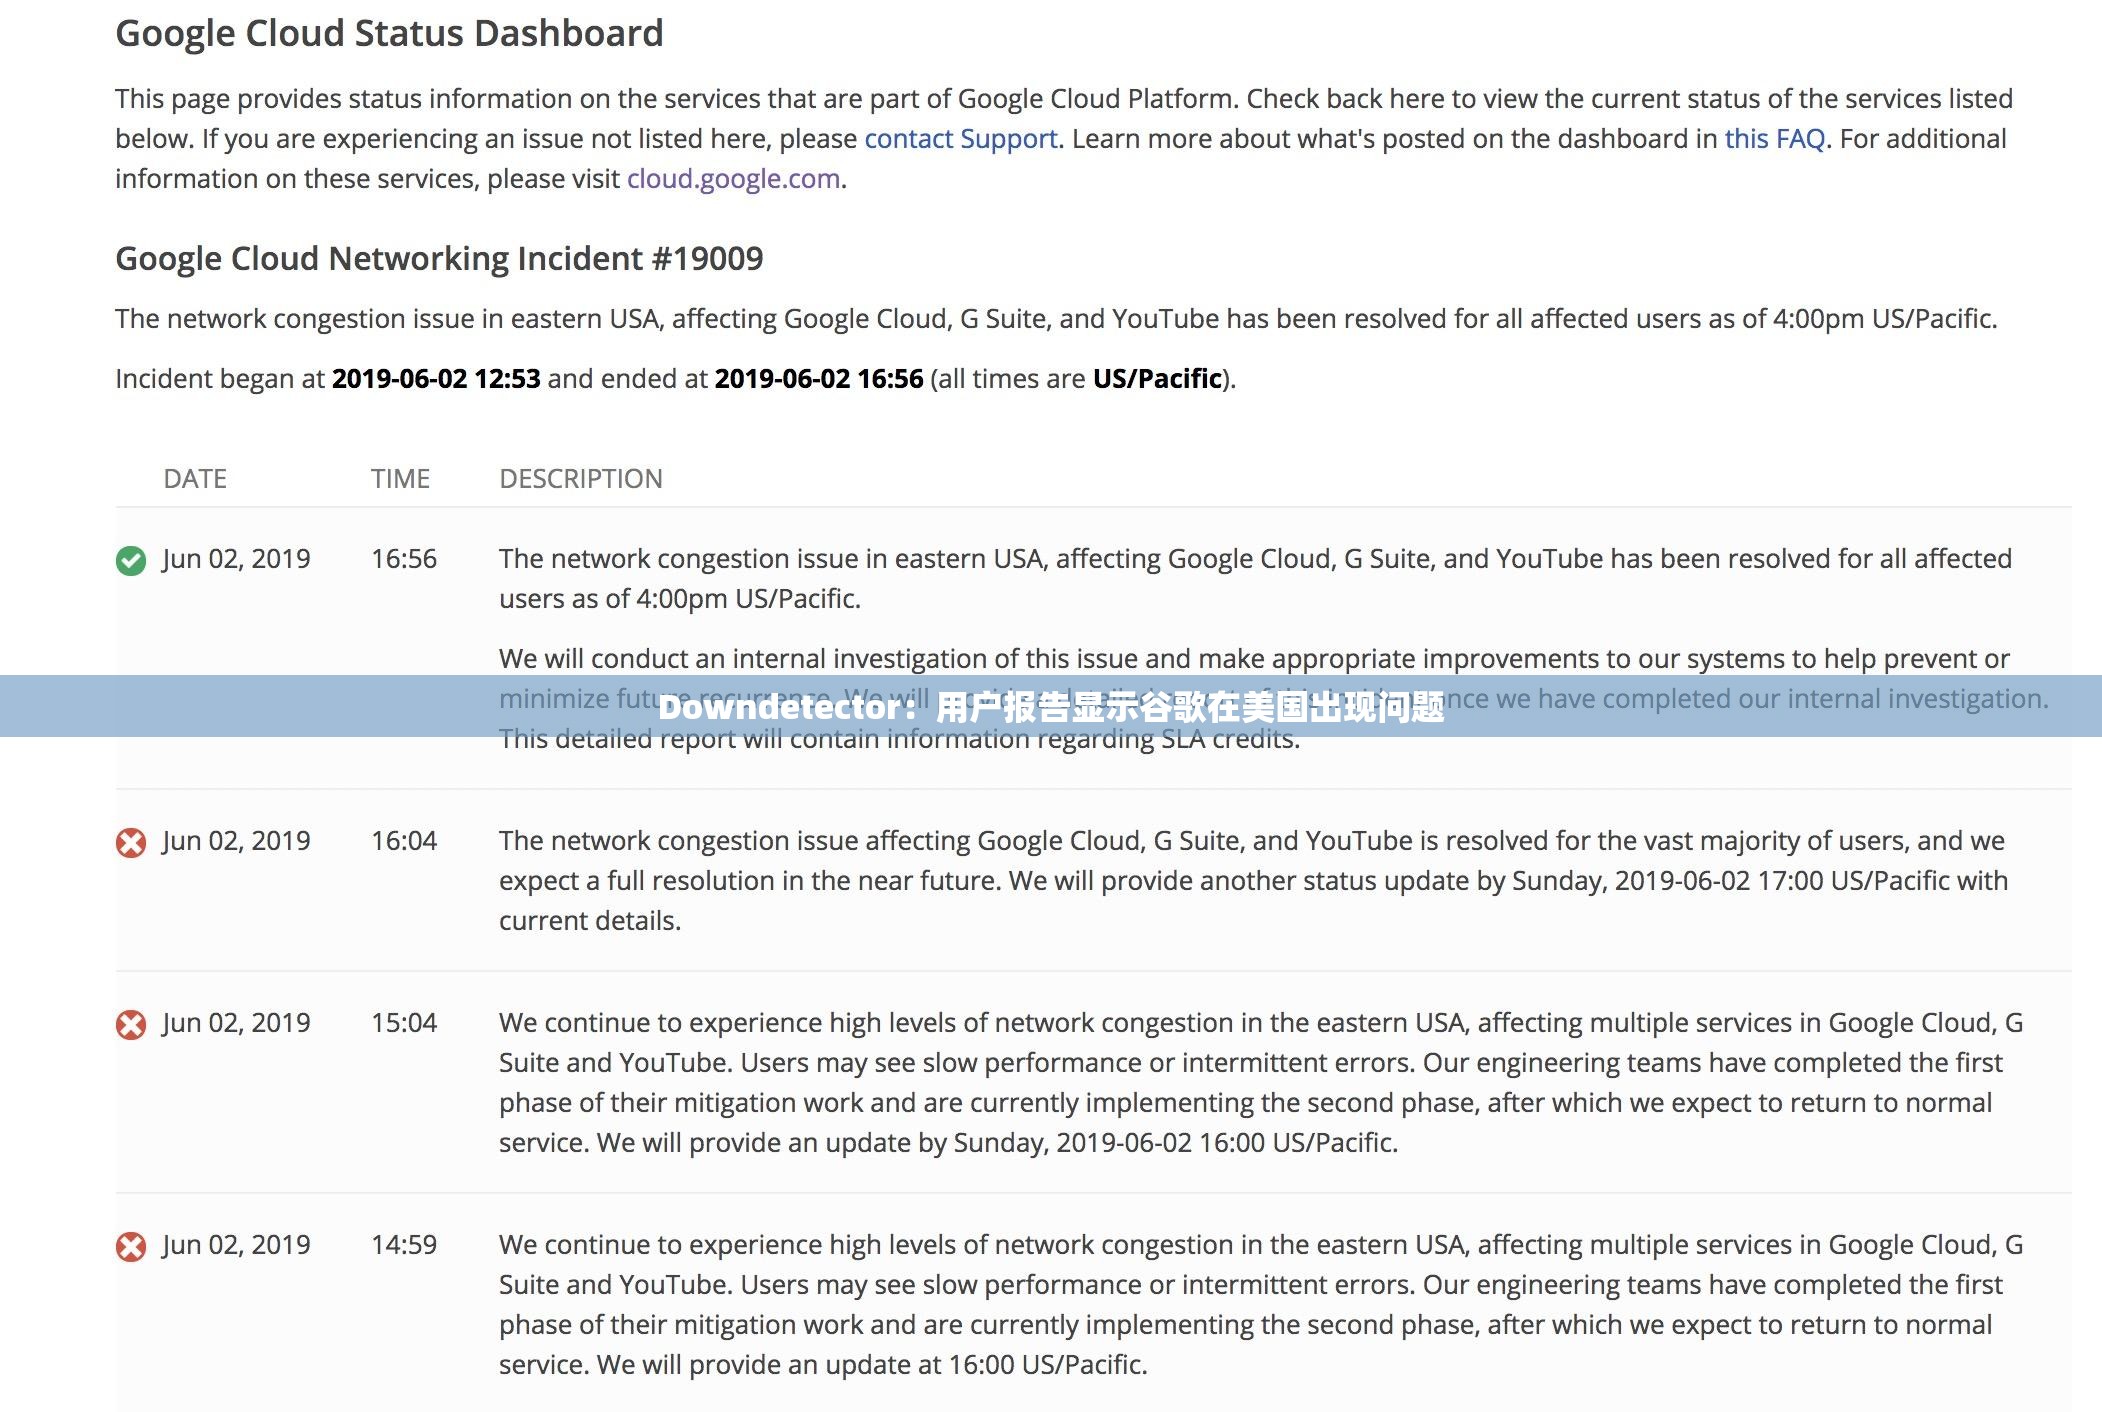Click the red error icon at 16:04
The height and width of the screenshot is (1412, 2102).
131,843
